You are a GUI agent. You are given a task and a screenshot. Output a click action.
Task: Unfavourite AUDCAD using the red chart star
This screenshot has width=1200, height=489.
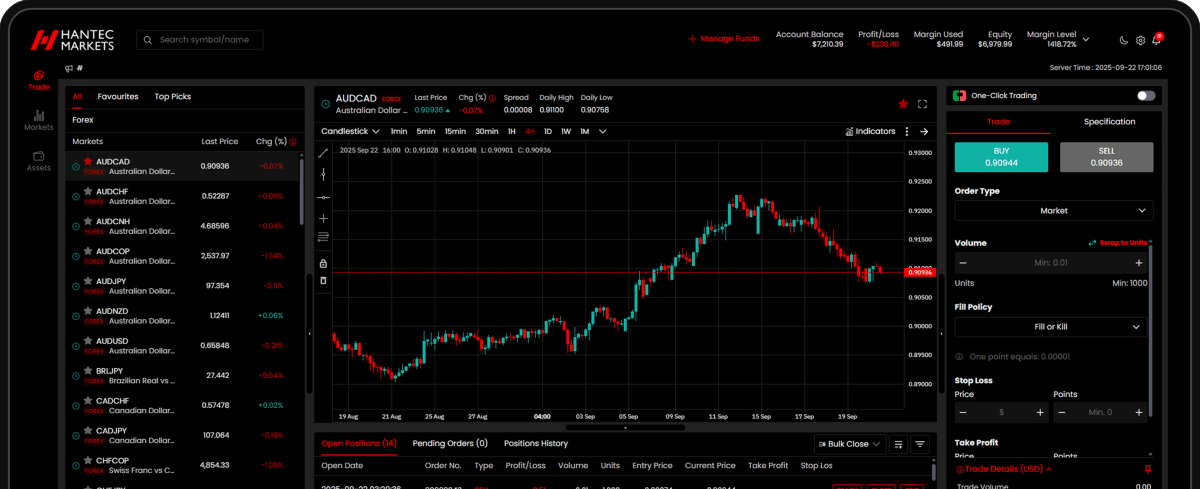903,103
